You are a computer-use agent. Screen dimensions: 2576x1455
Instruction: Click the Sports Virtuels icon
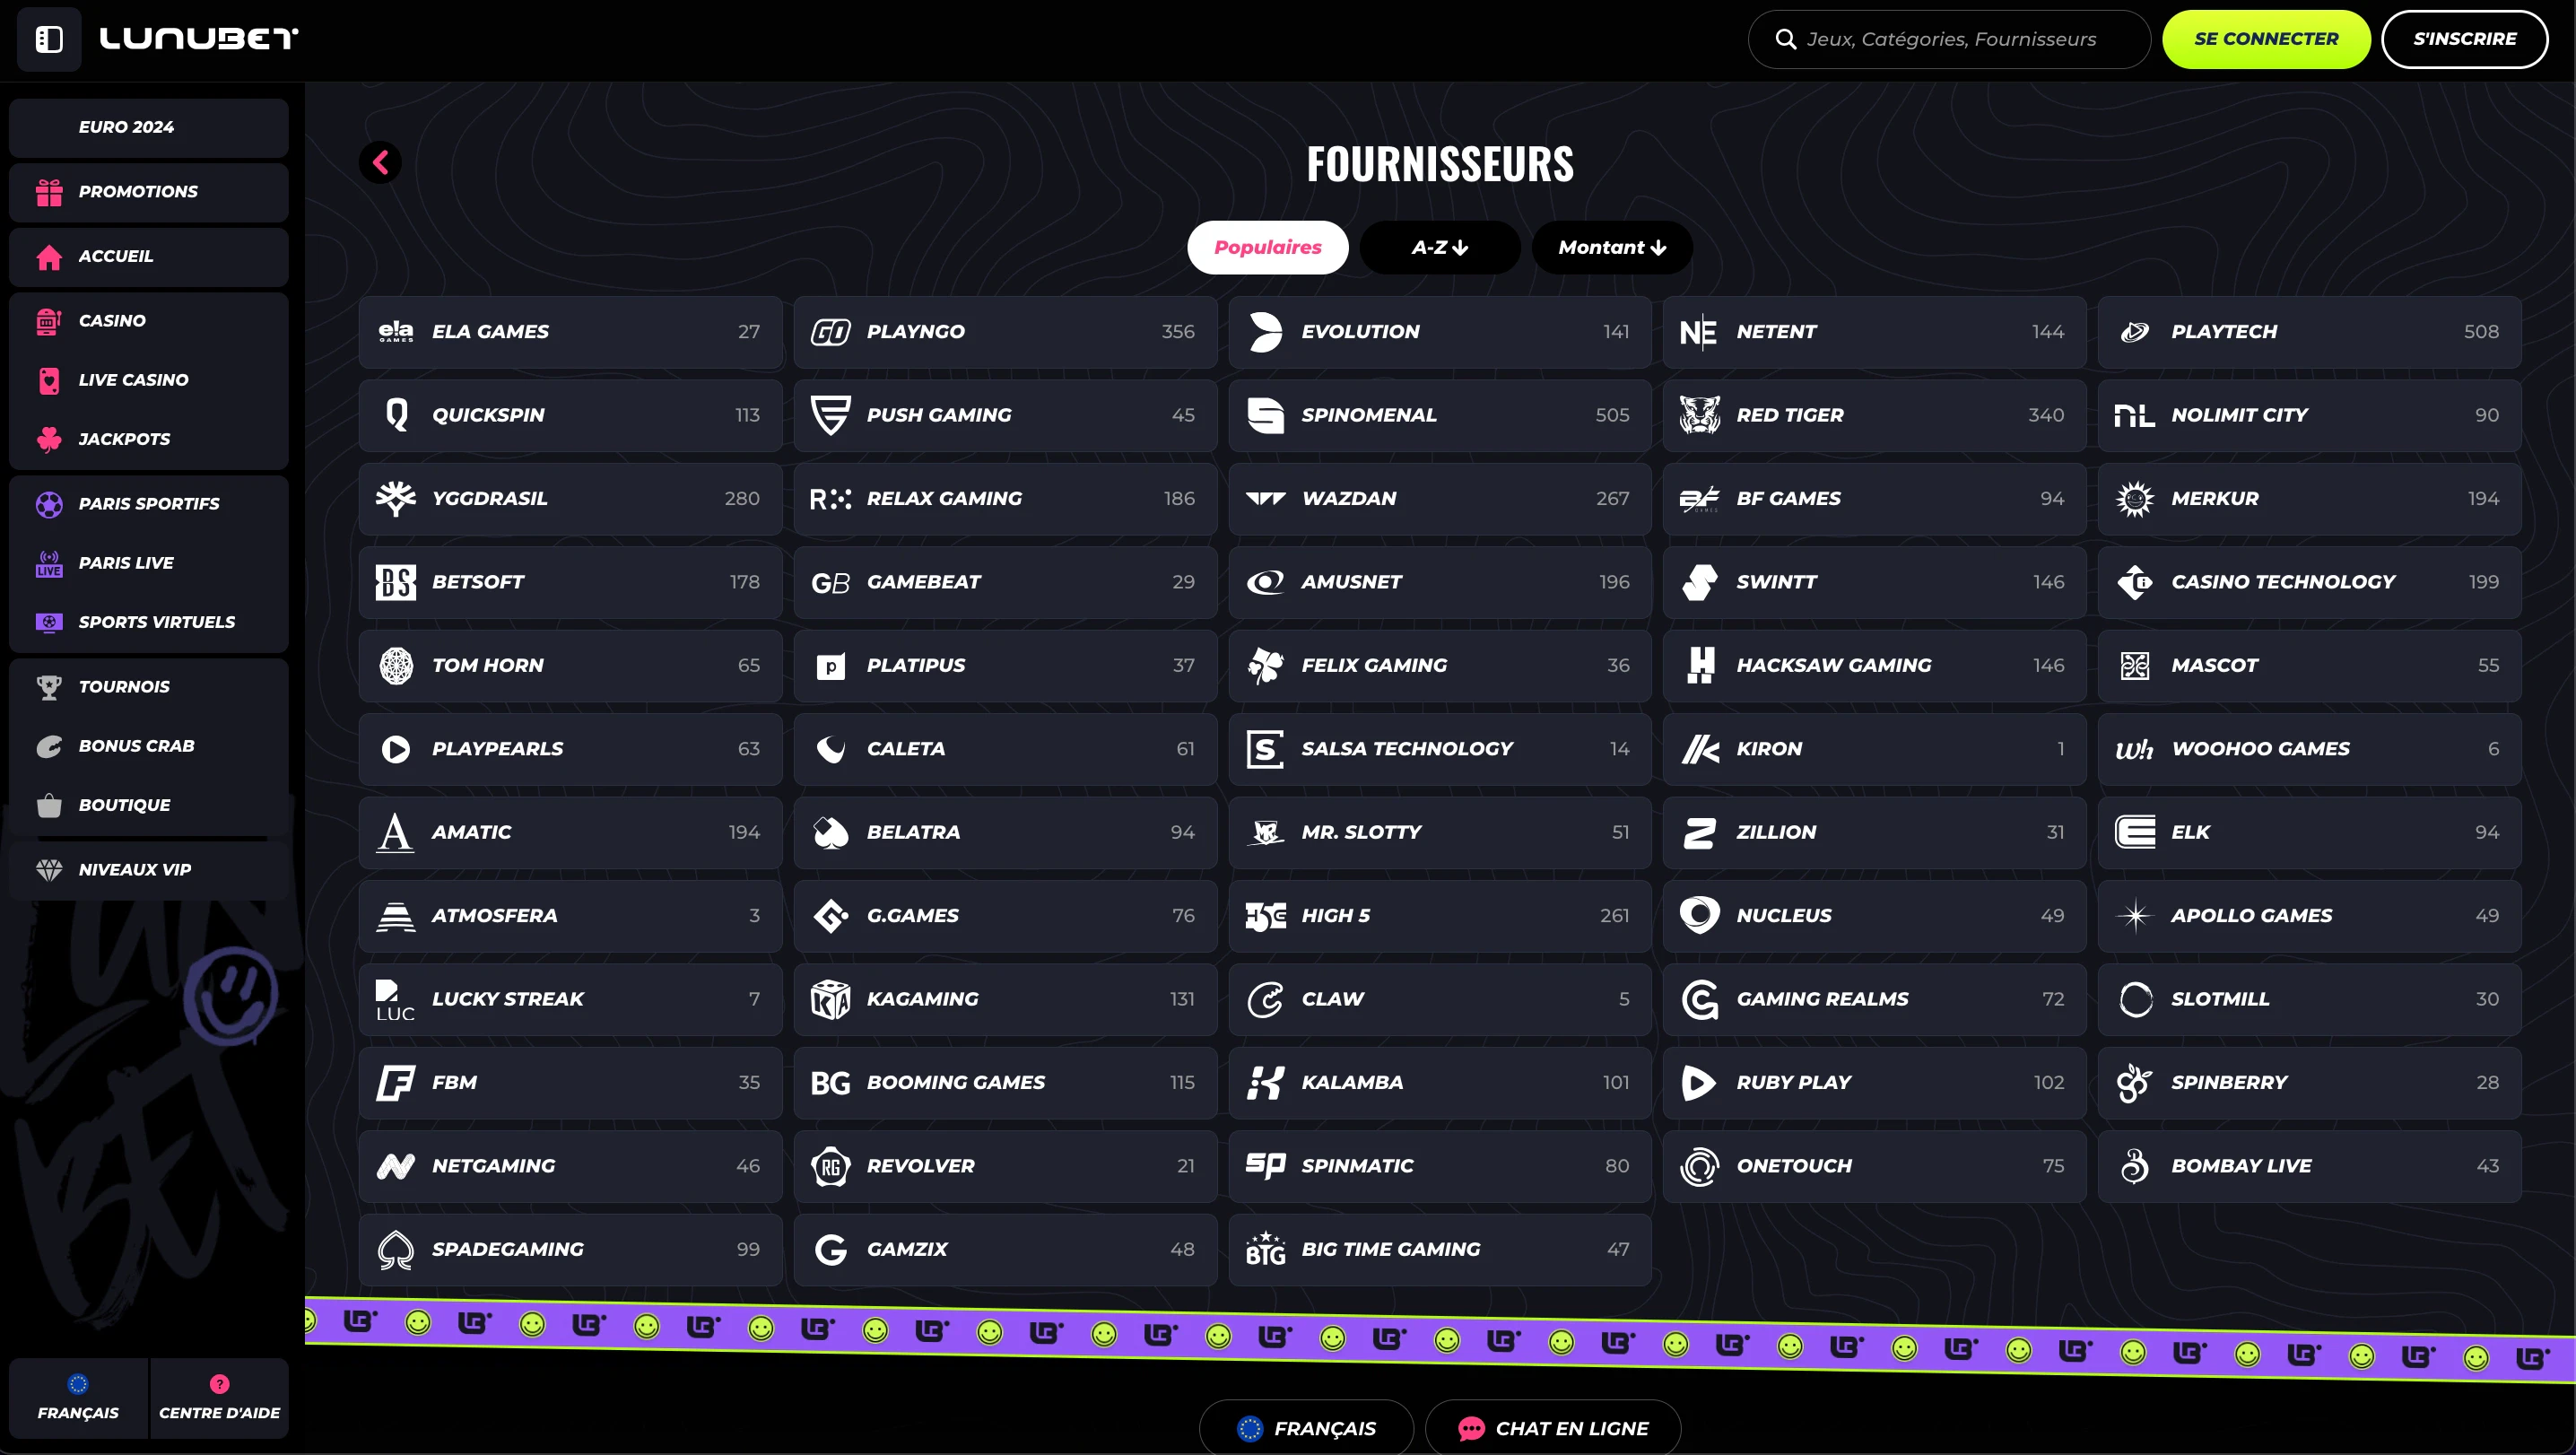pyautogui.click(x=49, y=622)
